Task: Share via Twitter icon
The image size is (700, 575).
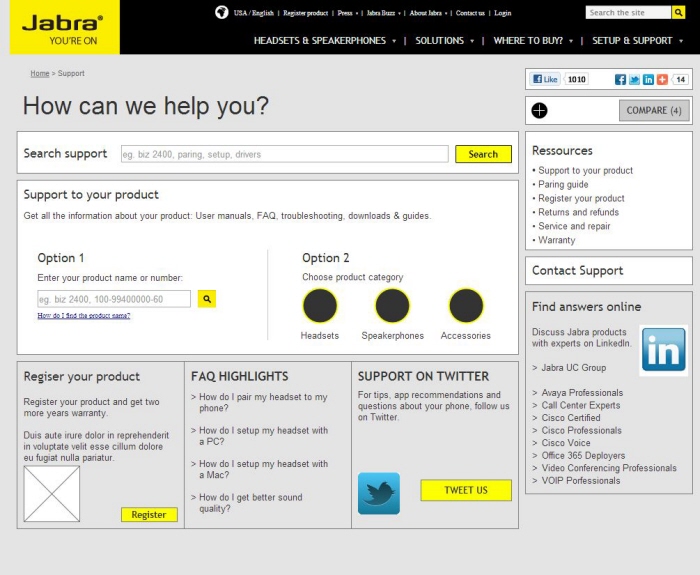Action: click(634, 79)
